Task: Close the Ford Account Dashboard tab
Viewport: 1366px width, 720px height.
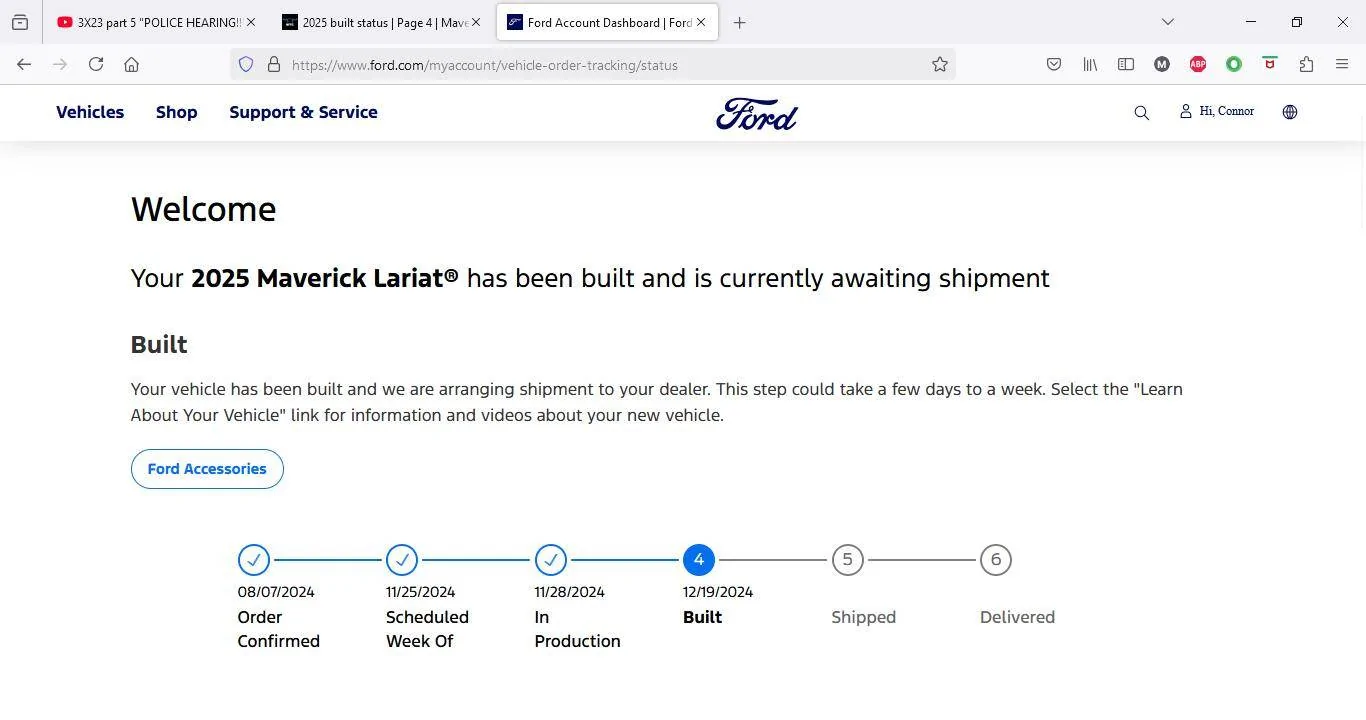Action: (x=701, y=22)
